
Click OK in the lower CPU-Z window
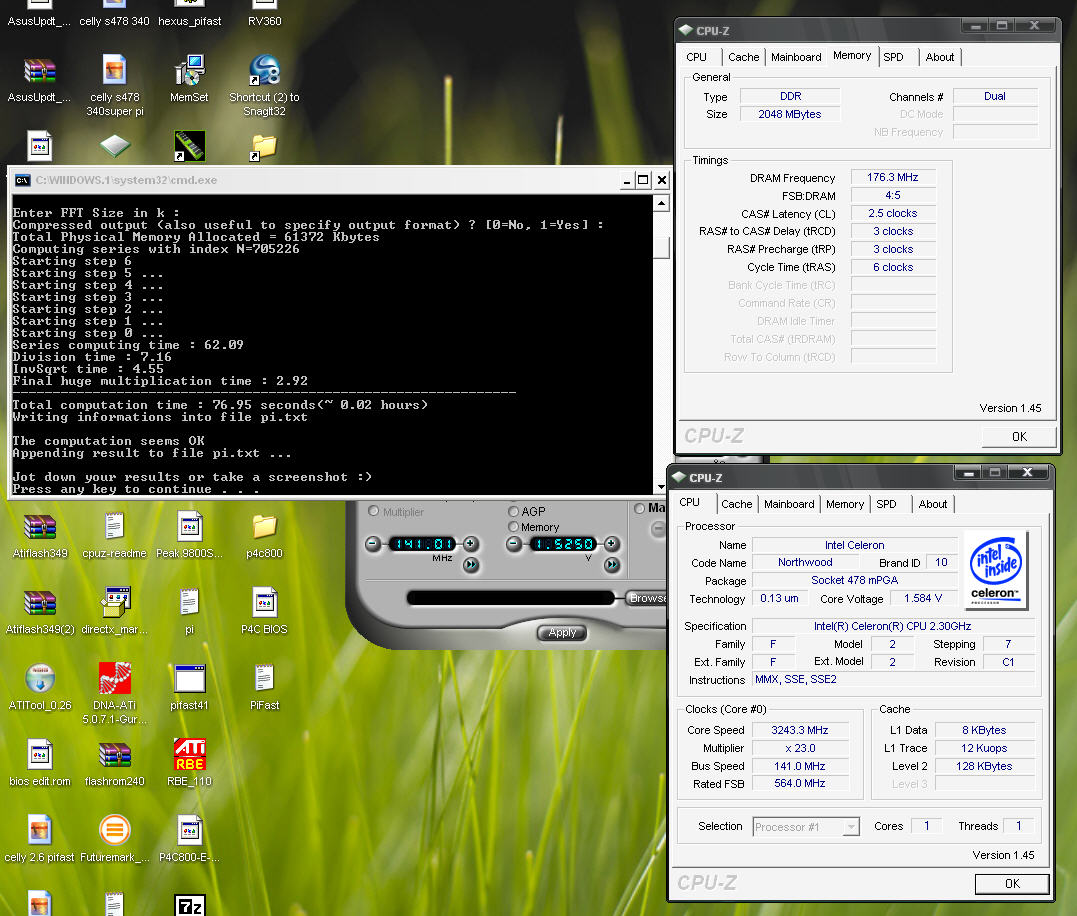tap(1012, 884)
